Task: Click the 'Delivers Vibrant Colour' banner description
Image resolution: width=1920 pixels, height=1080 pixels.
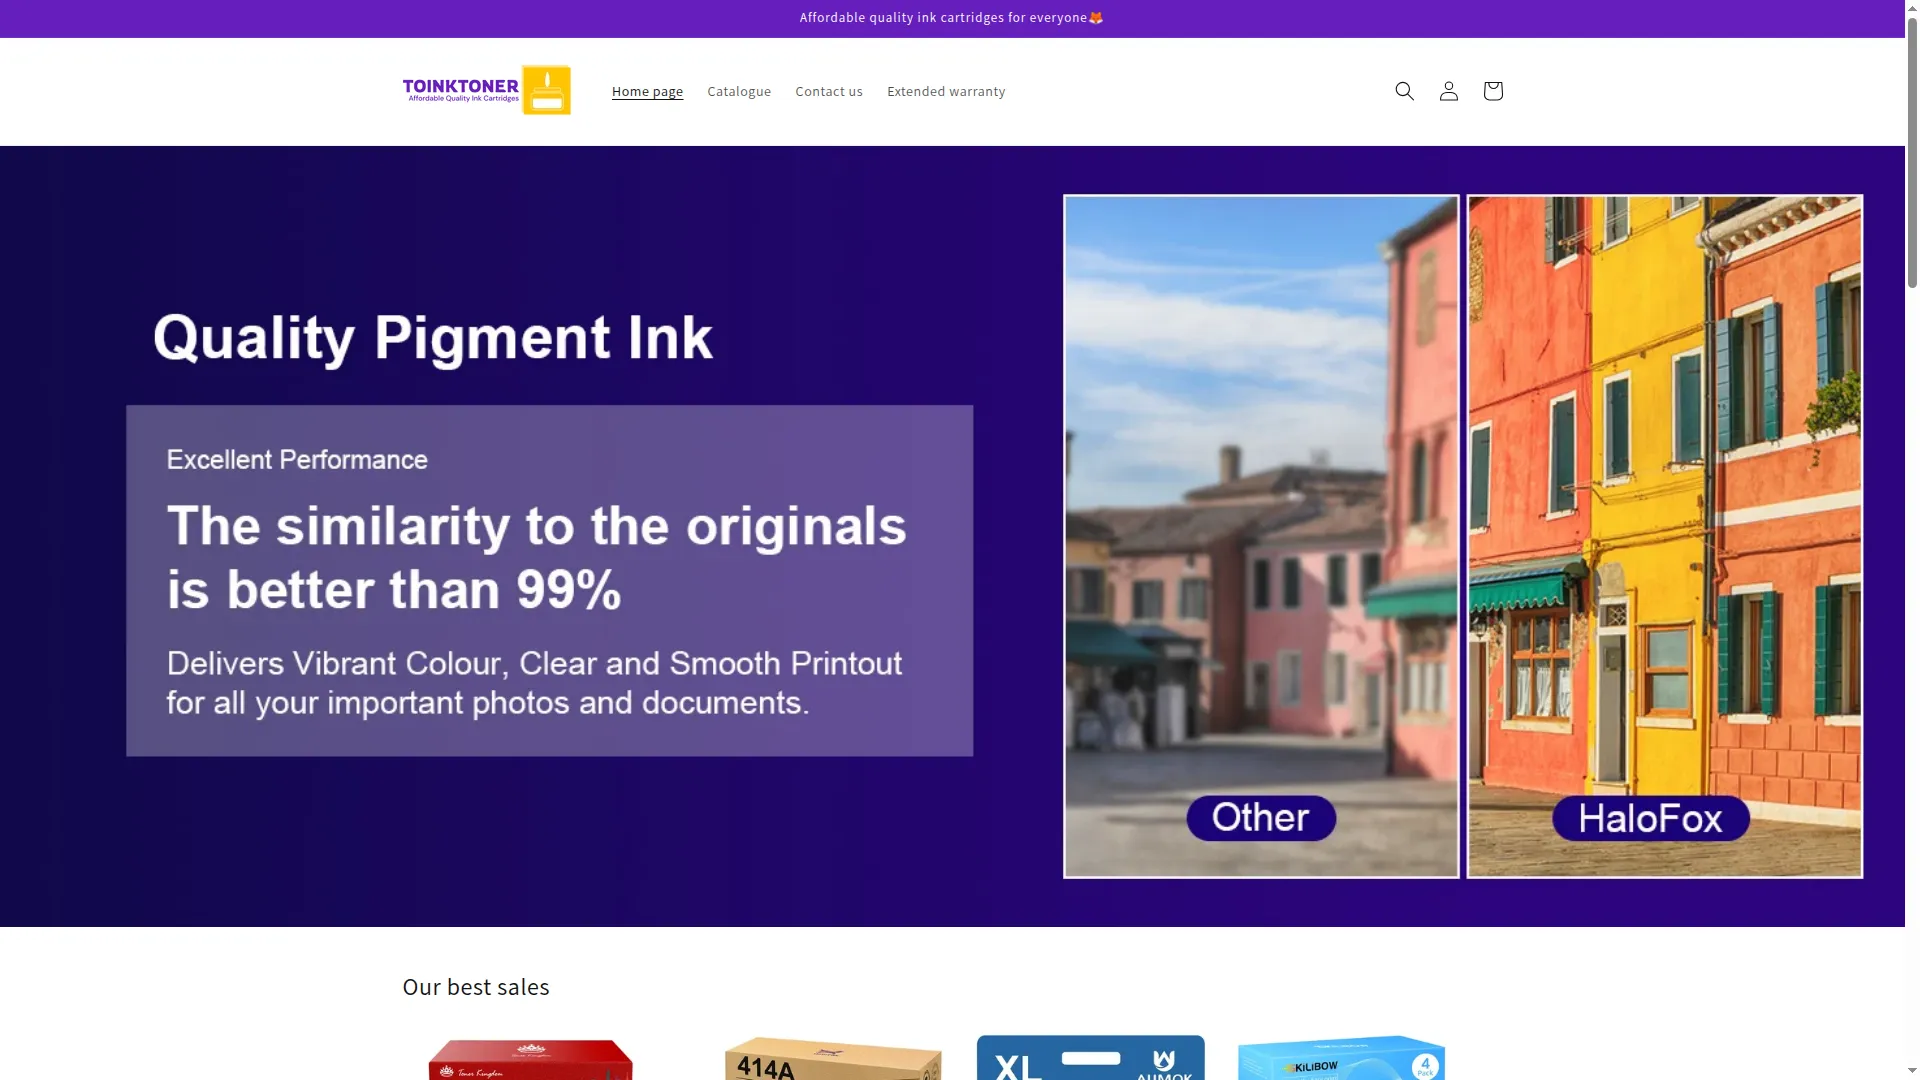Action: (x=534, y=683)
